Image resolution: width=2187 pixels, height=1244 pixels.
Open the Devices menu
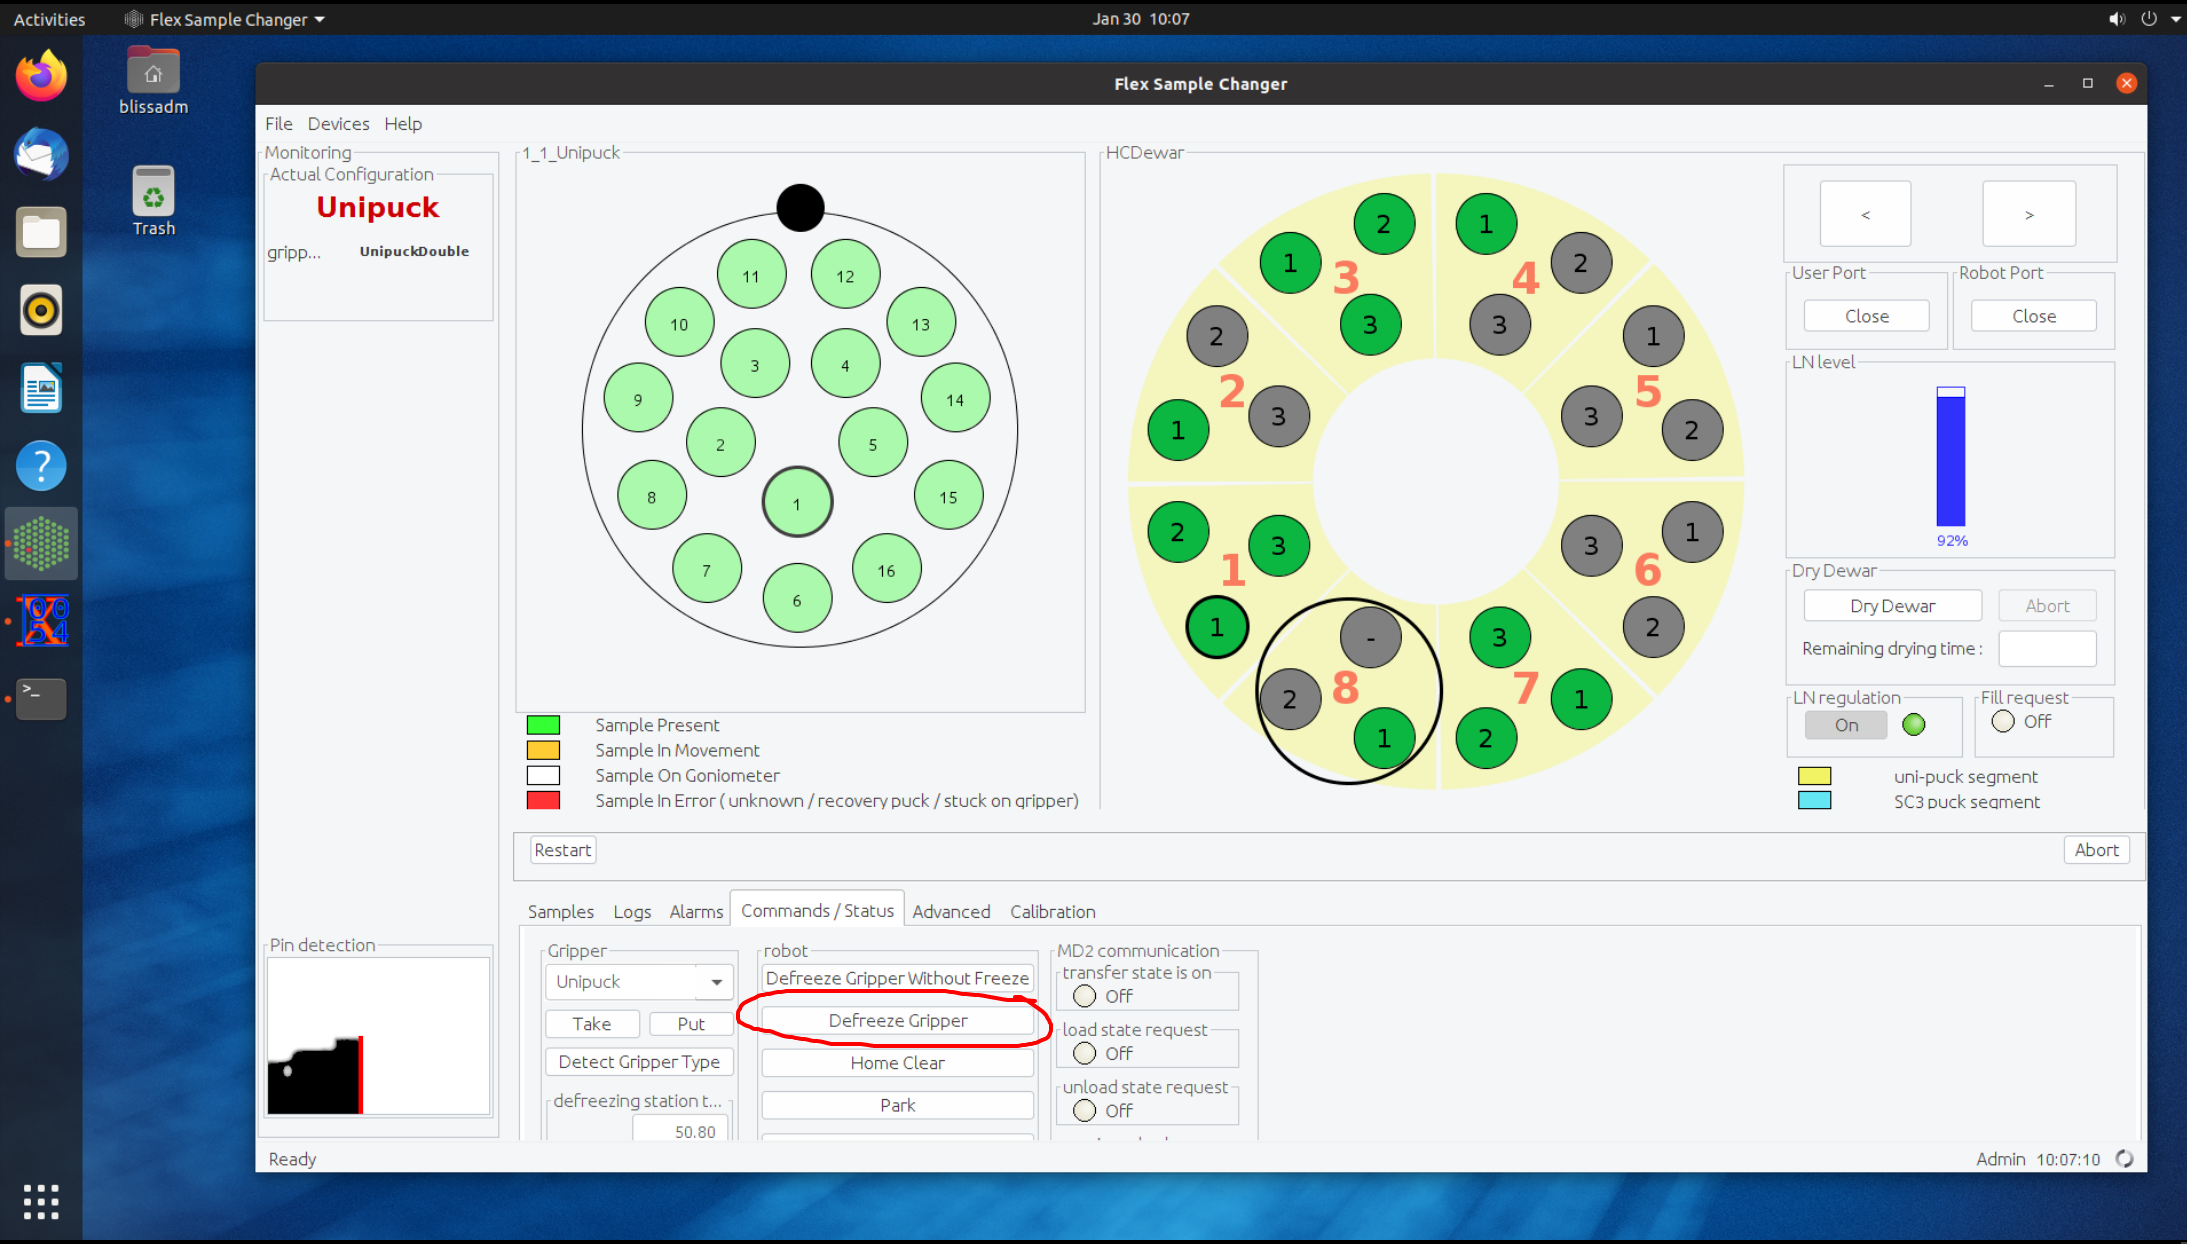click(338, 124)
